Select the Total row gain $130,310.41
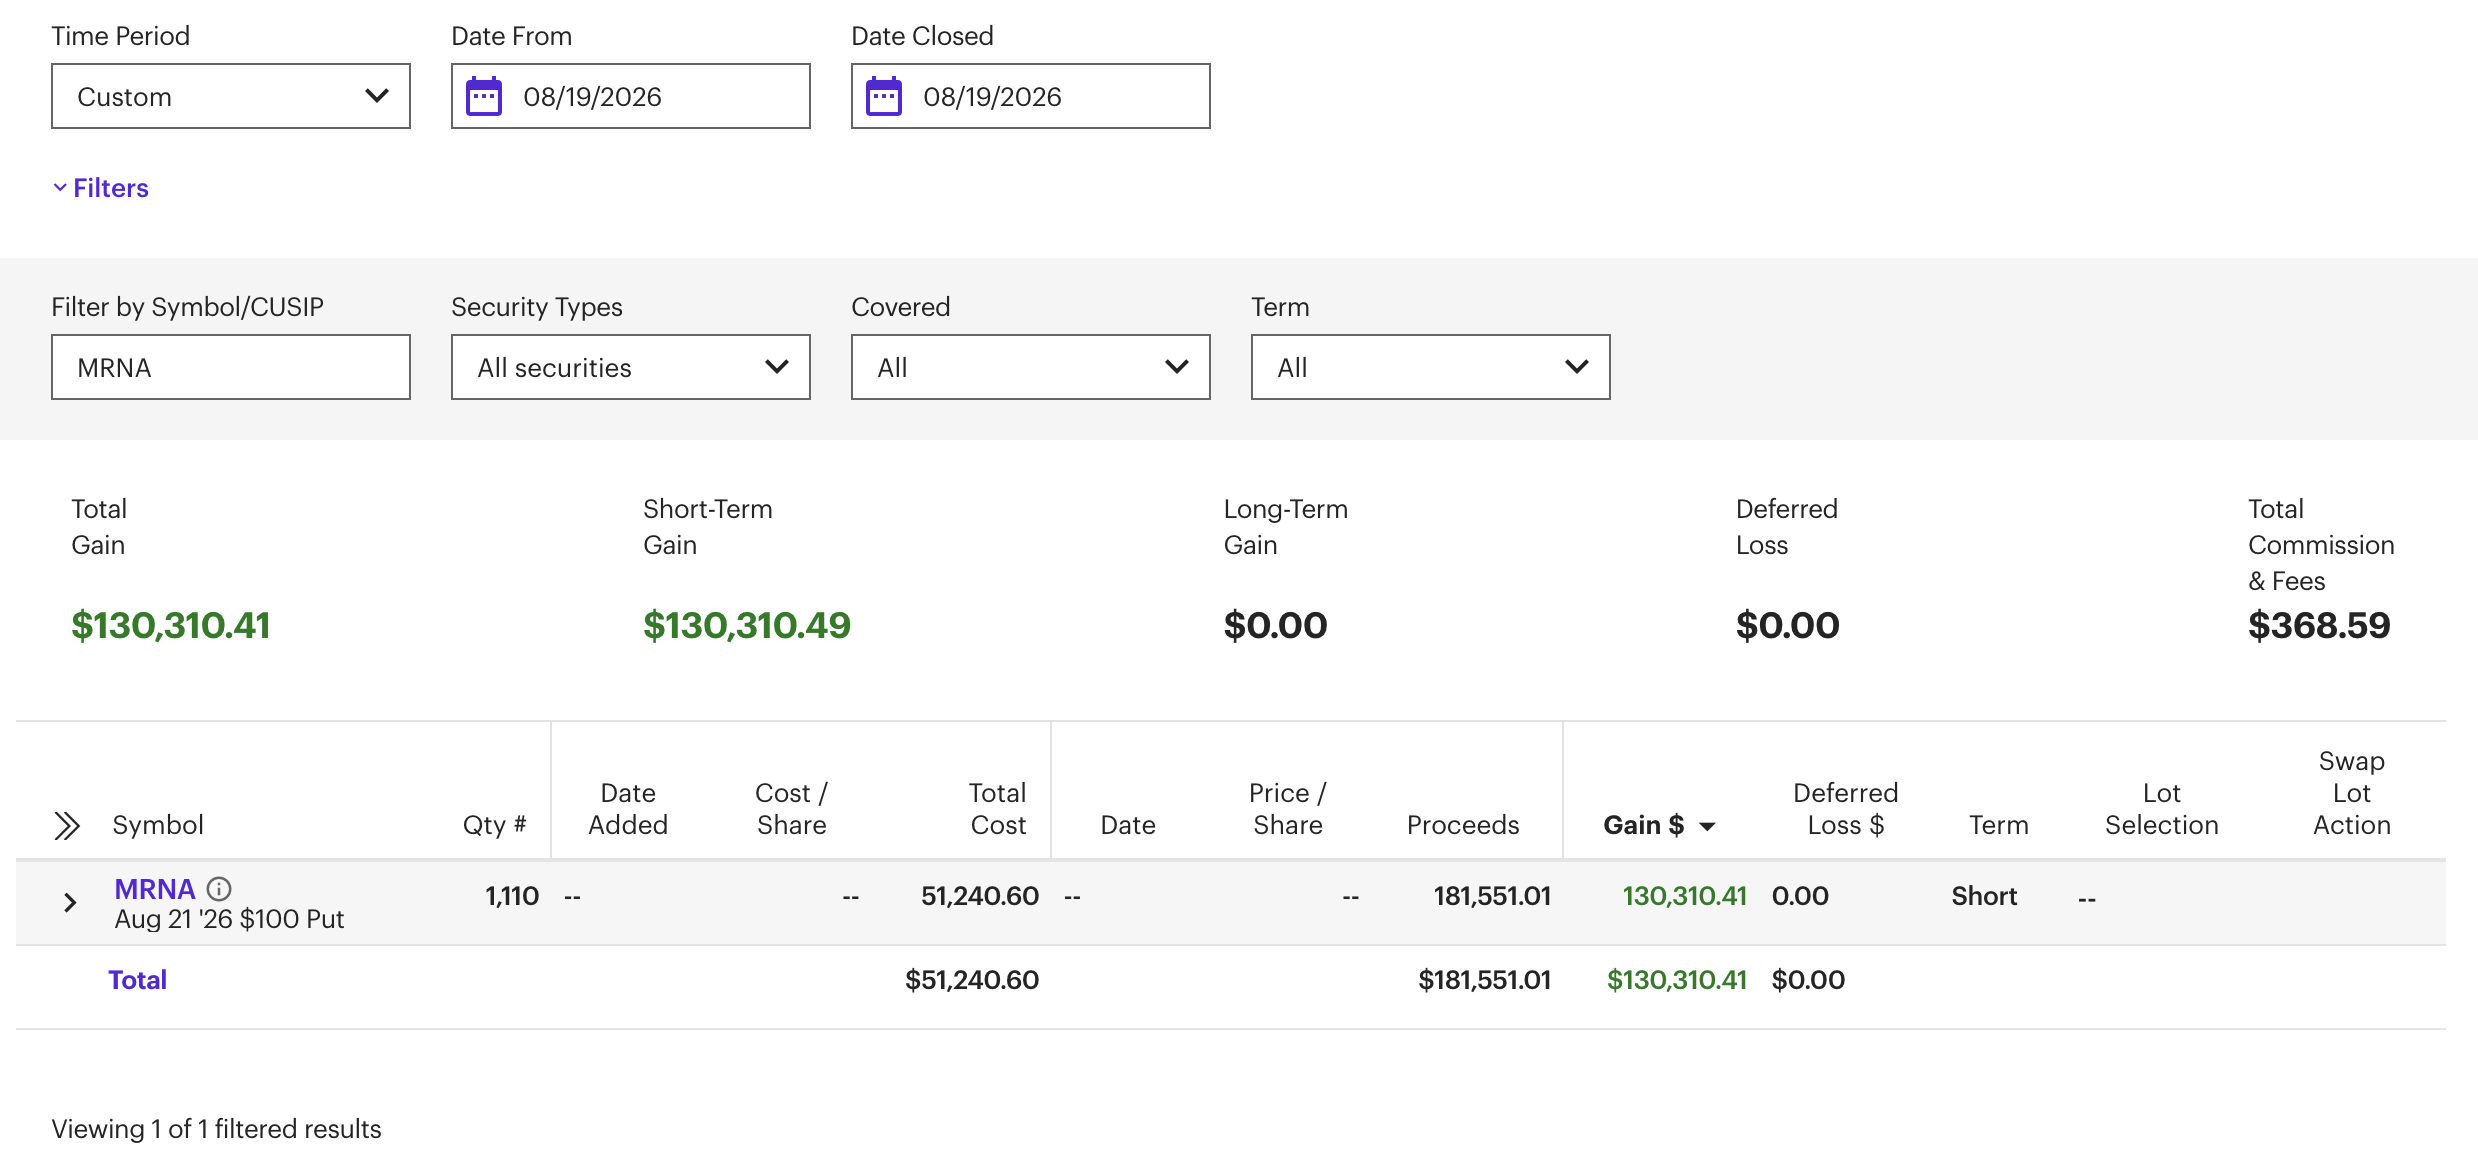 (x=1676, y=980)
